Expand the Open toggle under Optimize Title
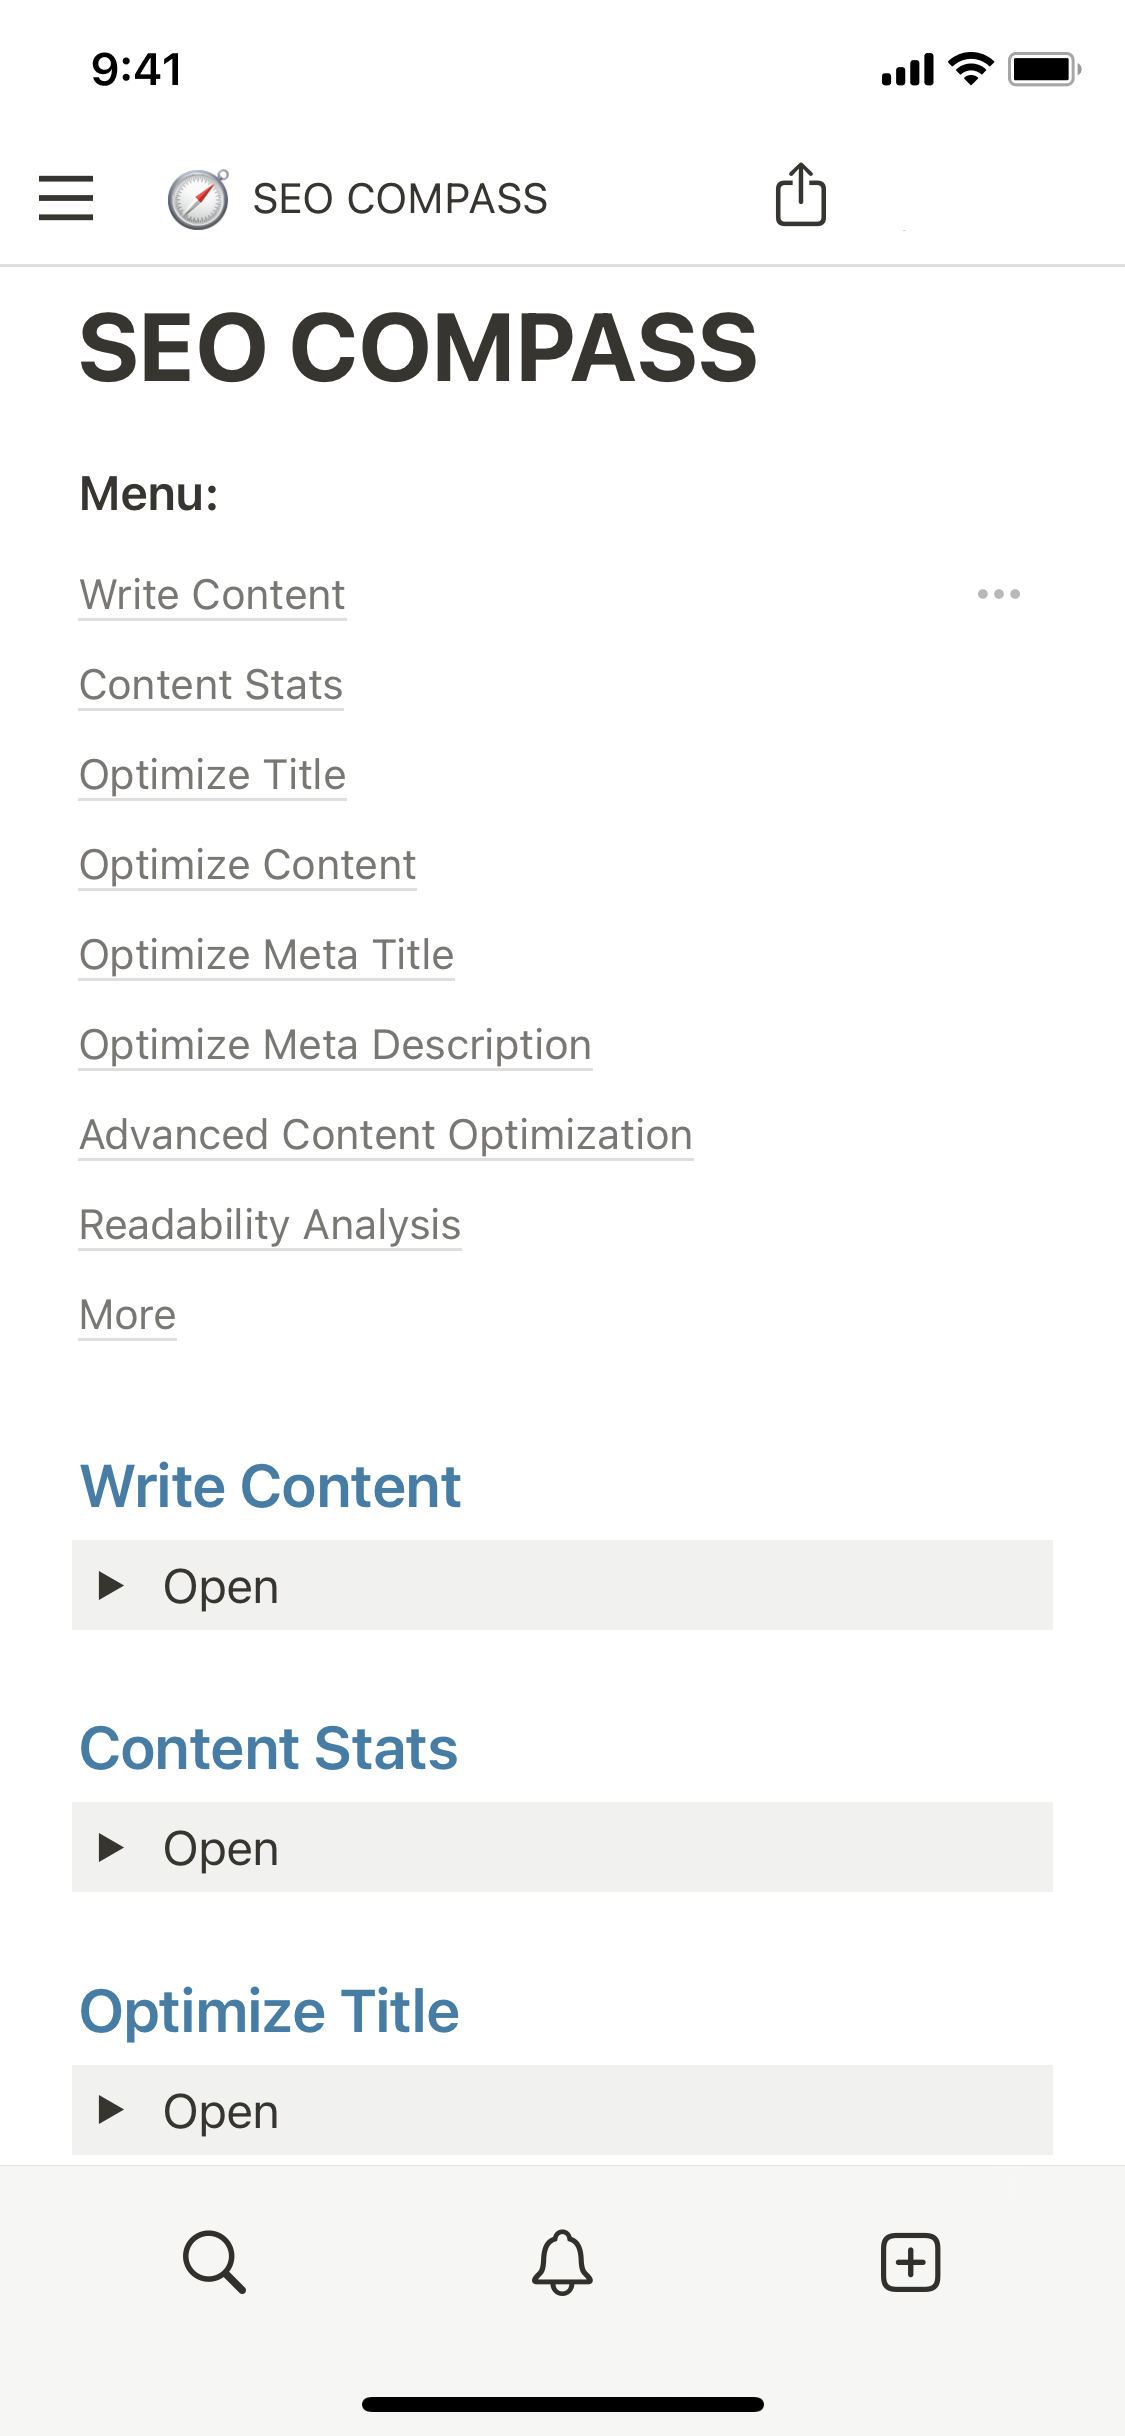Image resolution: width=1125 pixels, height=2436 pixels. tap(111, 2110)
